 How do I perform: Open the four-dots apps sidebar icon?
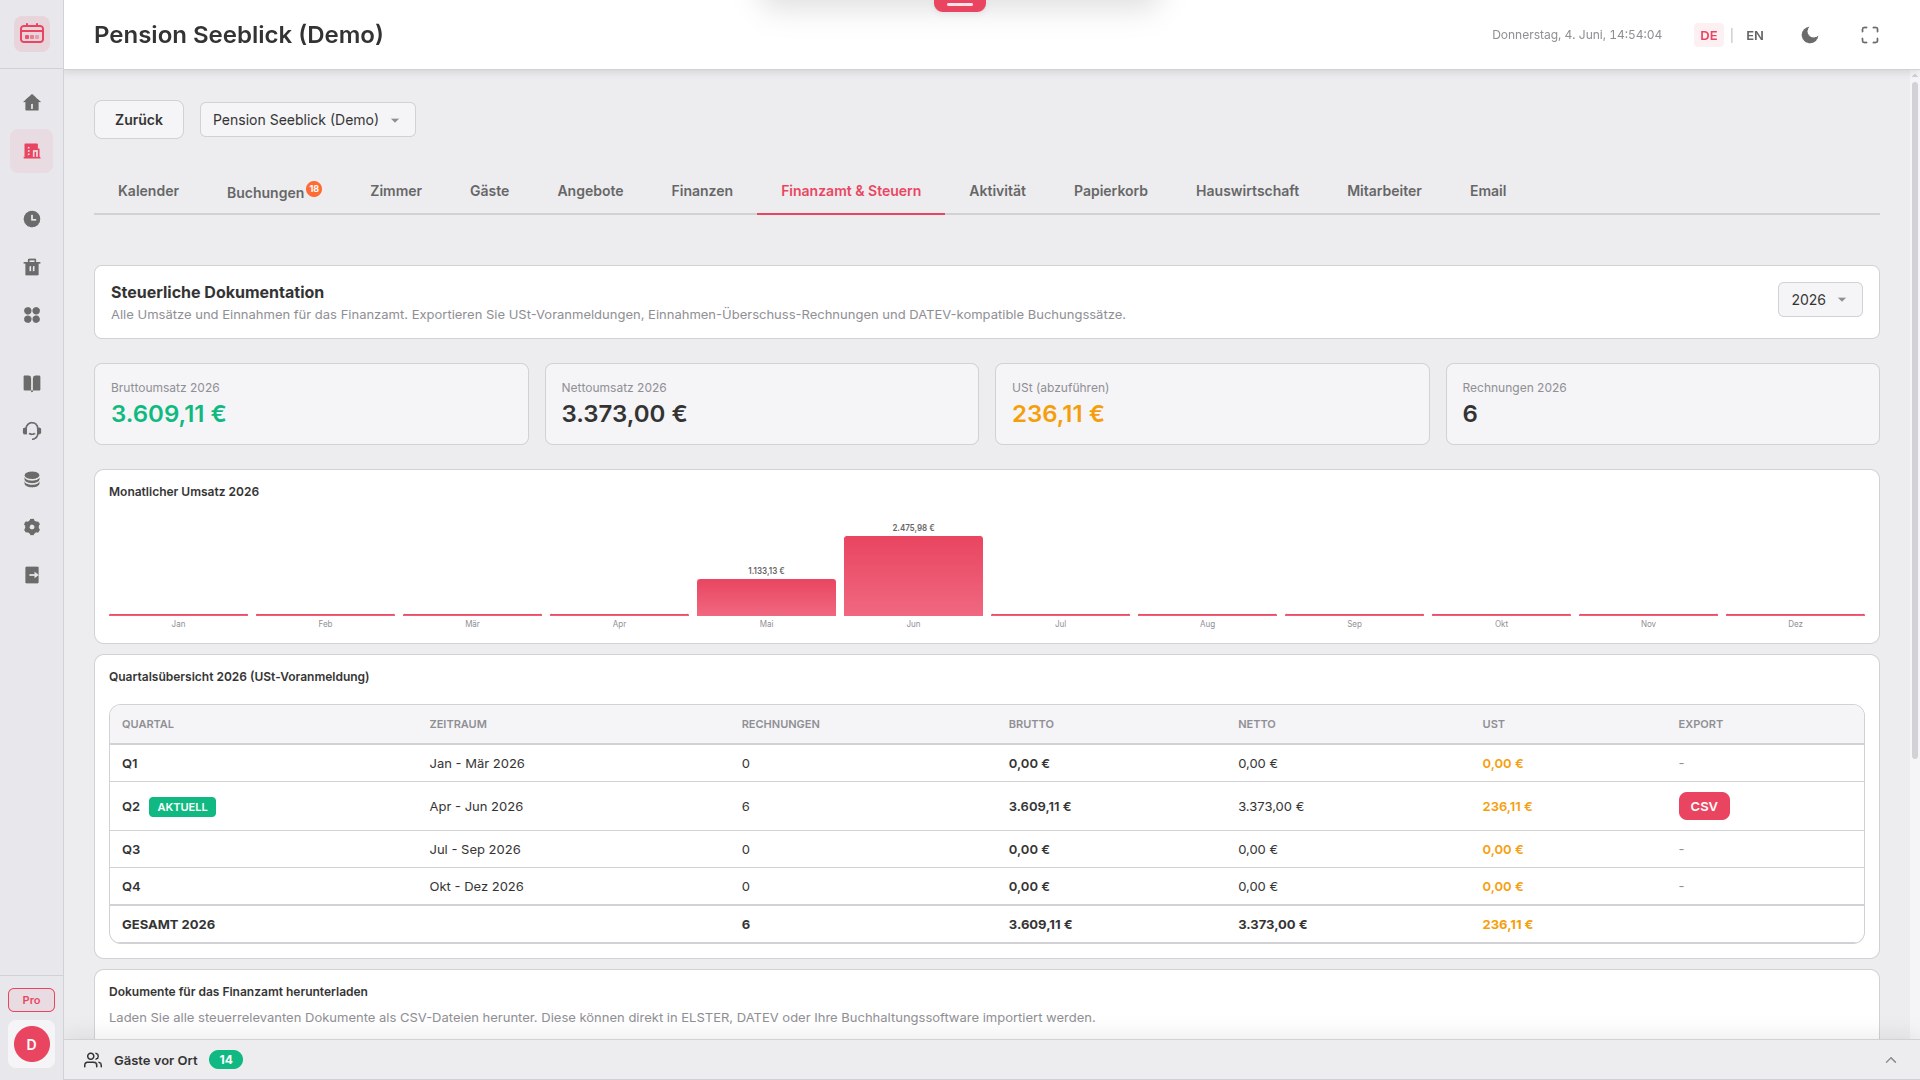click(32, 315)
